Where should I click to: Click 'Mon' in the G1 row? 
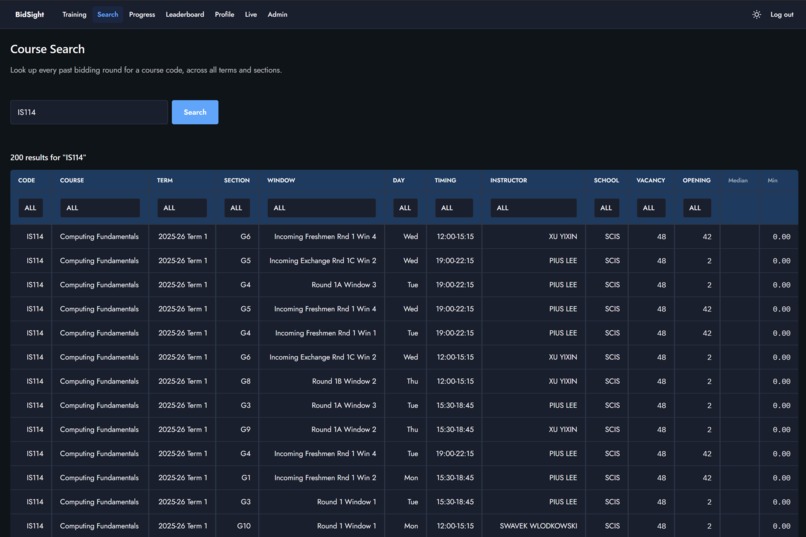pyautogui.click(x=411, y=477)
